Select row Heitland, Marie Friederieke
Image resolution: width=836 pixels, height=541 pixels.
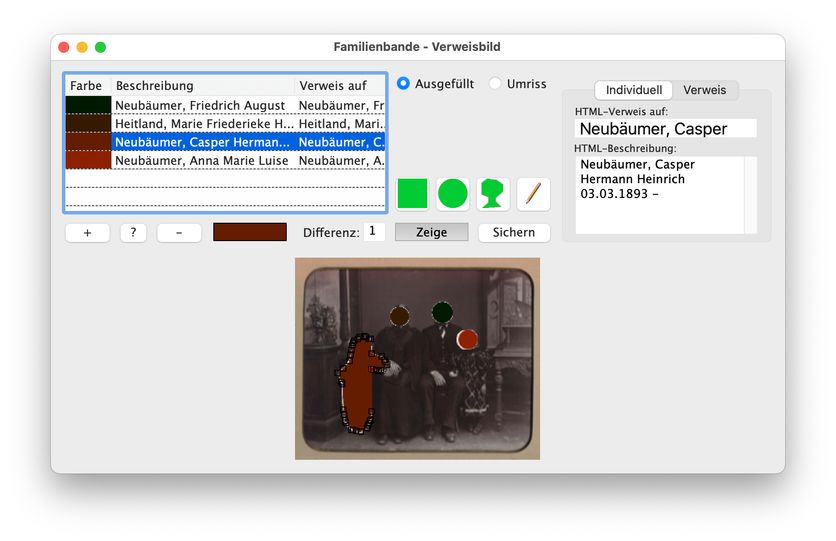[x=201, y=124]
